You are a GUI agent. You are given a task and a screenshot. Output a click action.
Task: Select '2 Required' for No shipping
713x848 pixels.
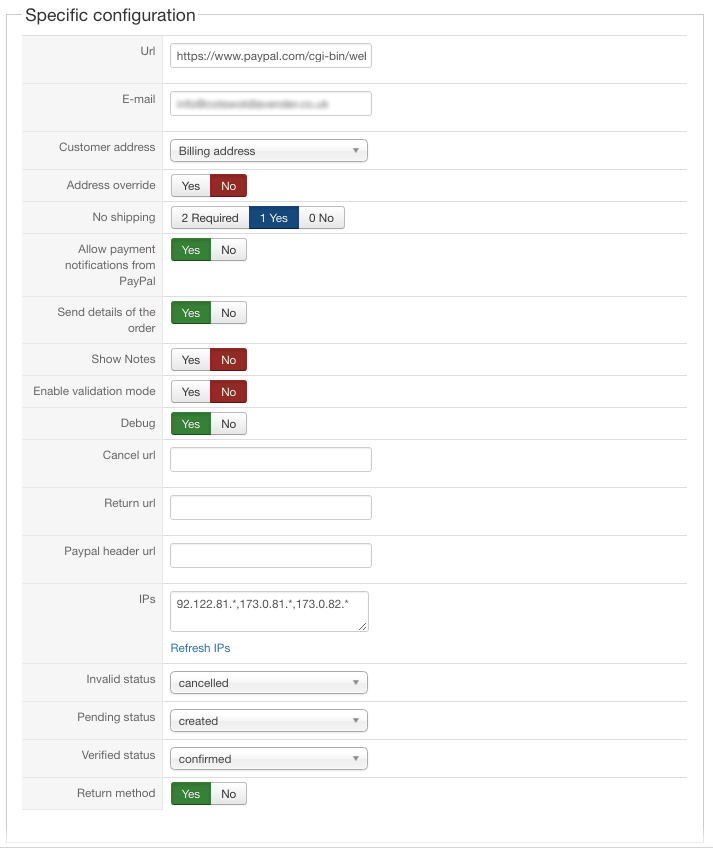(x=210, y=218)
